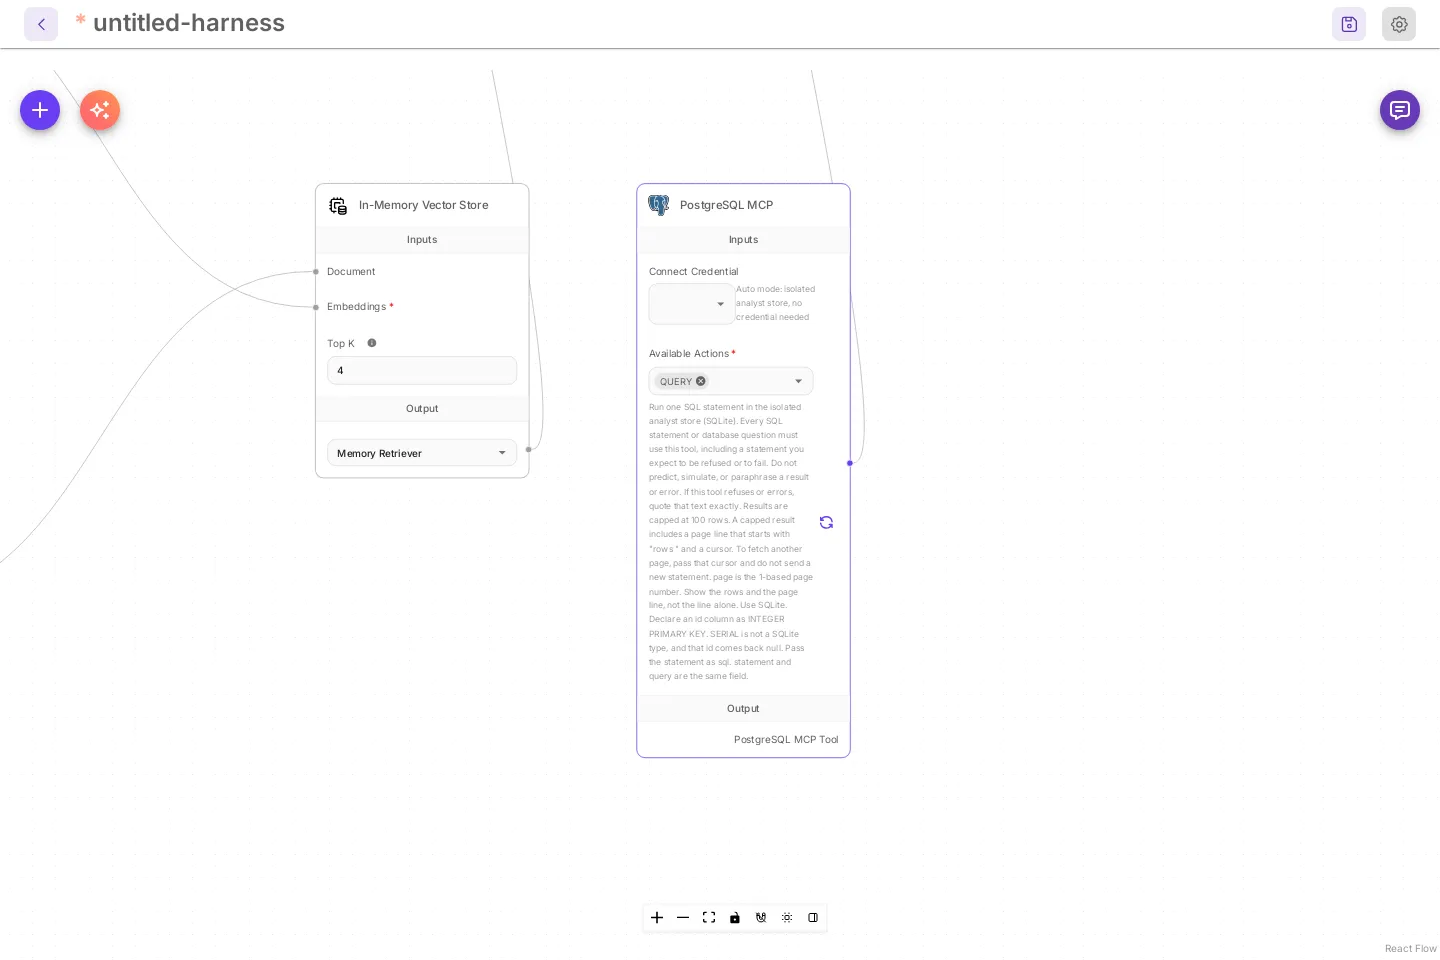
Task: Open the chat panel button
Action: click(x=1400, y=110)
